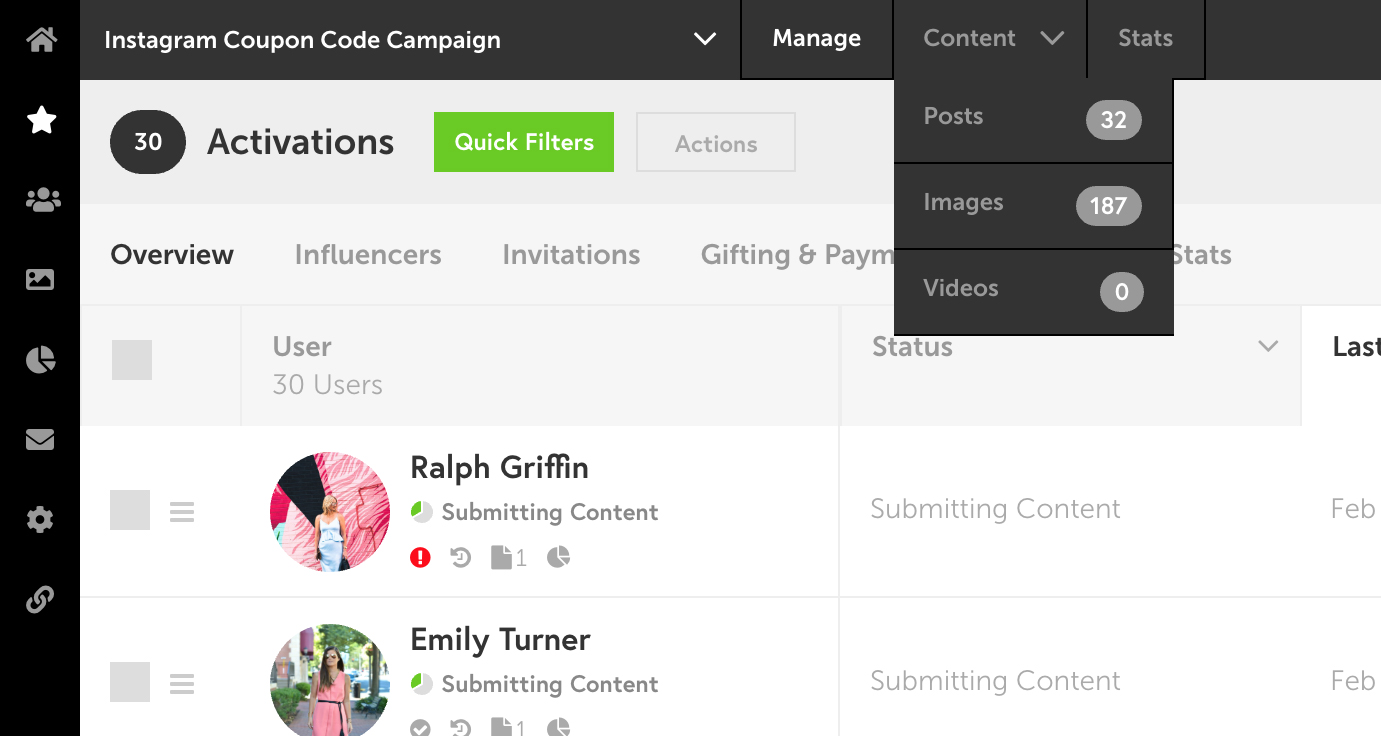Check Ralph Griffin's row checkbox

(130, 510)
